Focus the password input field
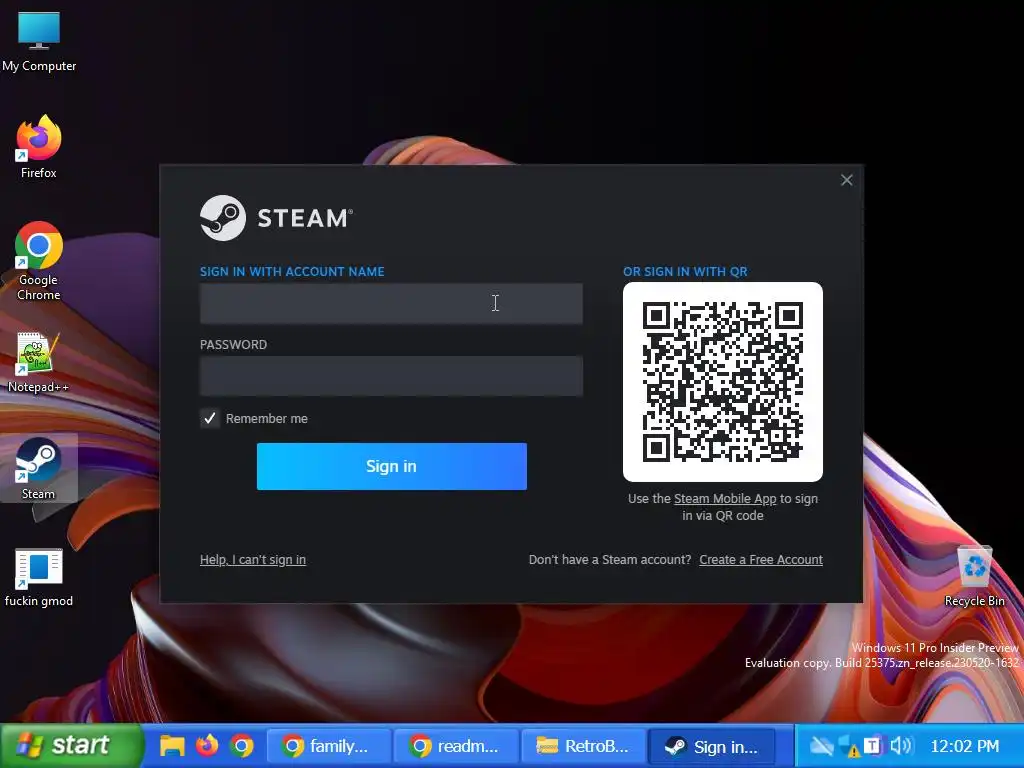 pyautogui.click(x=391, y=376)
